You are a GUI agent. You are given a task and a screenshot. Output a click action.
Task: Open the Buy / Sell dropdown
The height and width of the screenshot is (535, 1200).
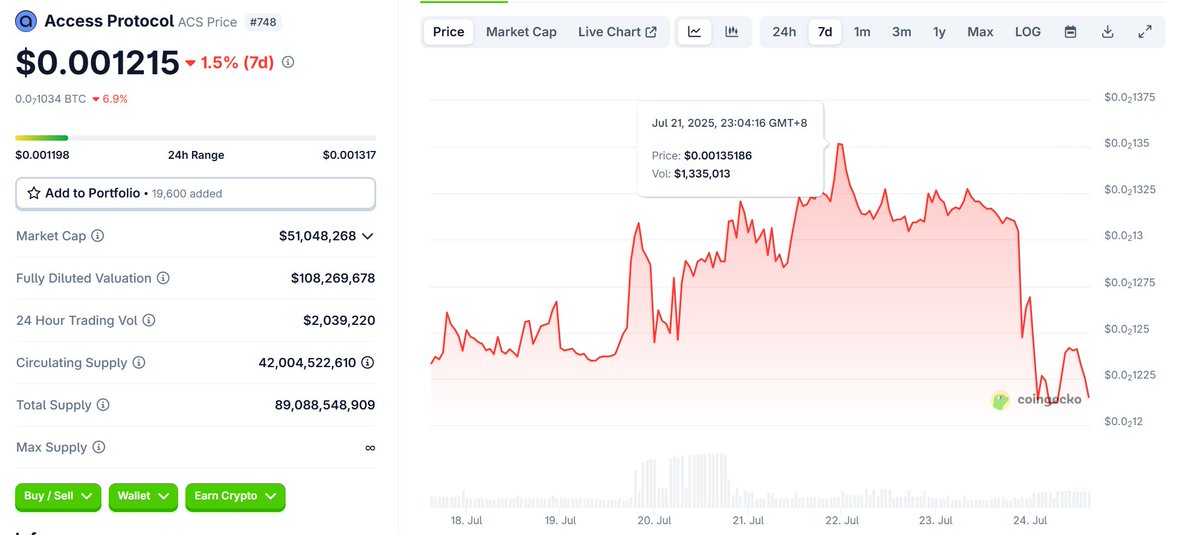58,496
